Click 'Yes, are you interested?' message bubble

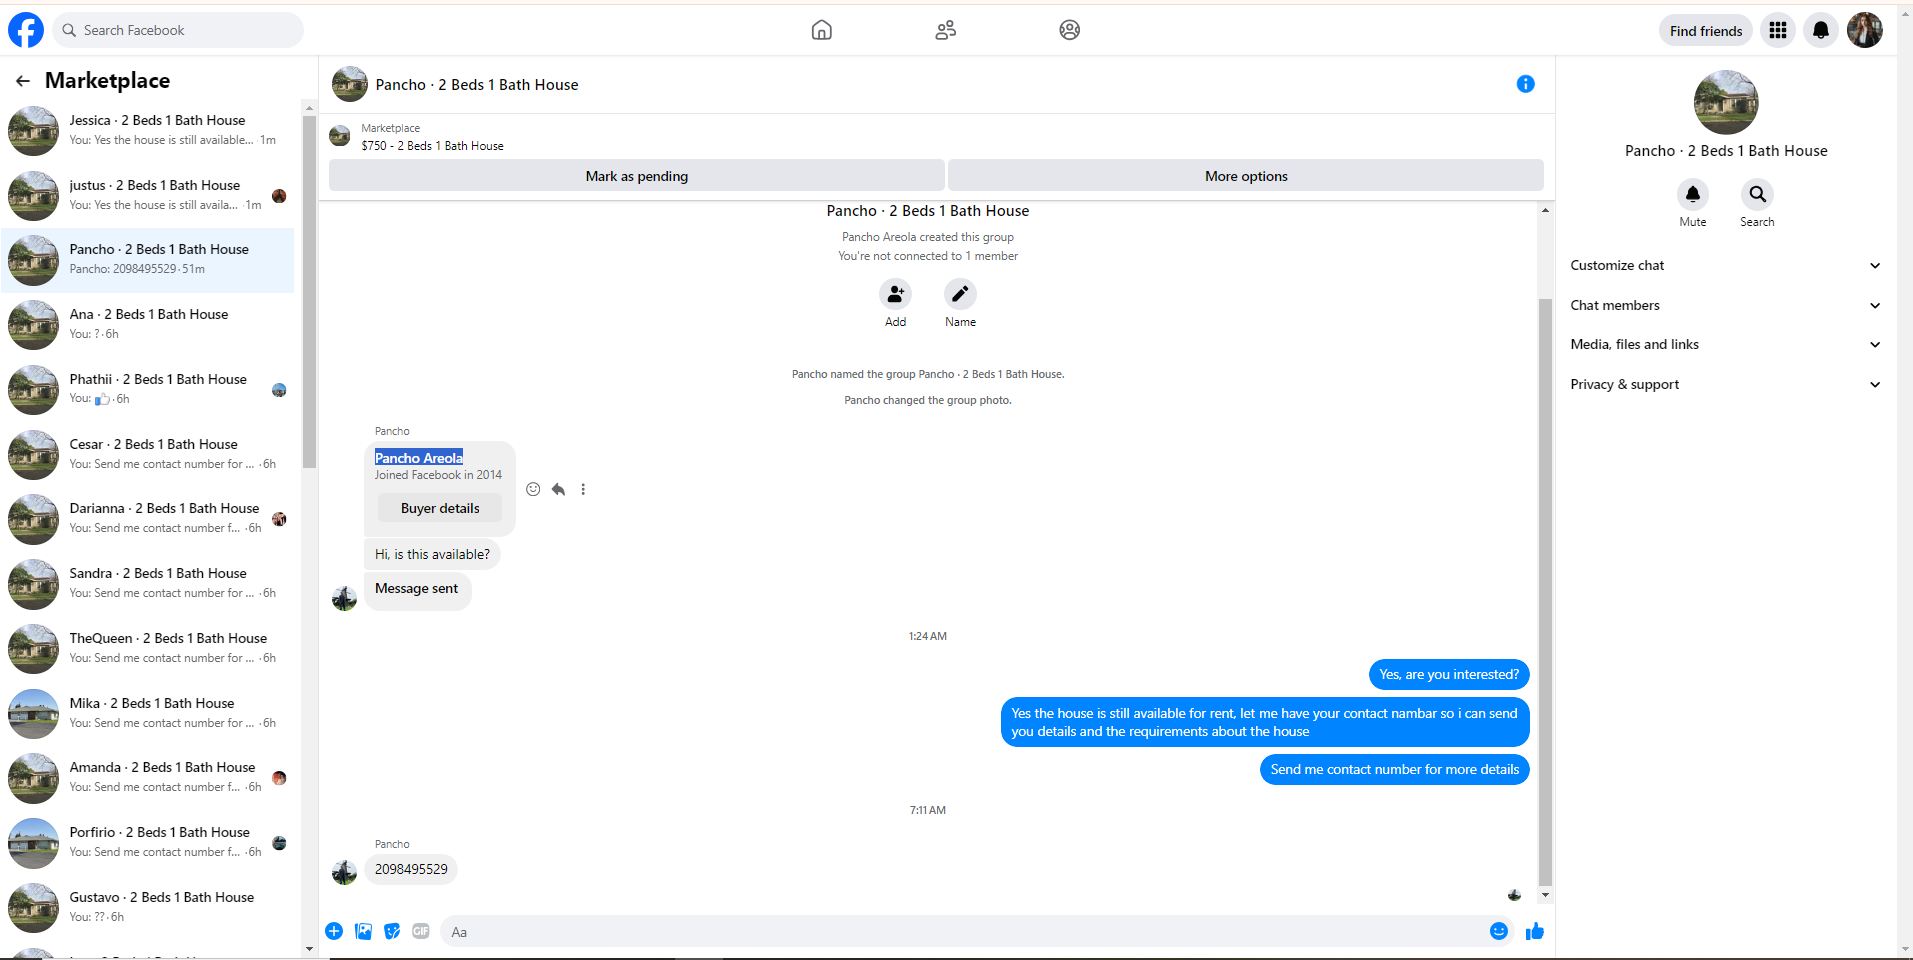coord(1449,675)
